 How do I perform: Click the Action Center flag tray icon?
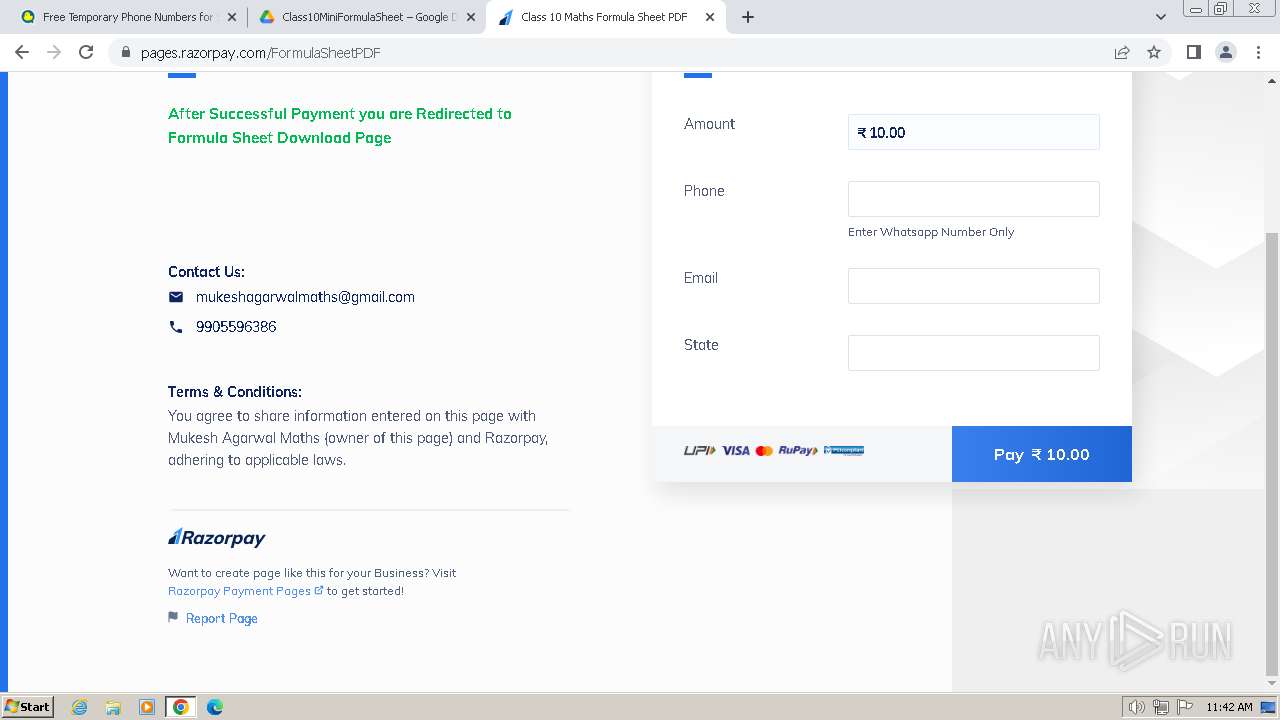tap(1185, 707)
